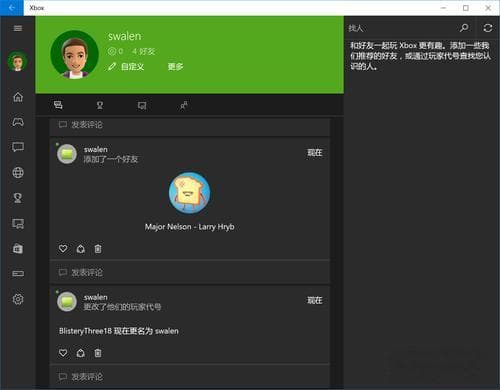The width and height of the screenshot is (500, 390).
Task: Refresh the friends panel
Action: click(488, 28)
